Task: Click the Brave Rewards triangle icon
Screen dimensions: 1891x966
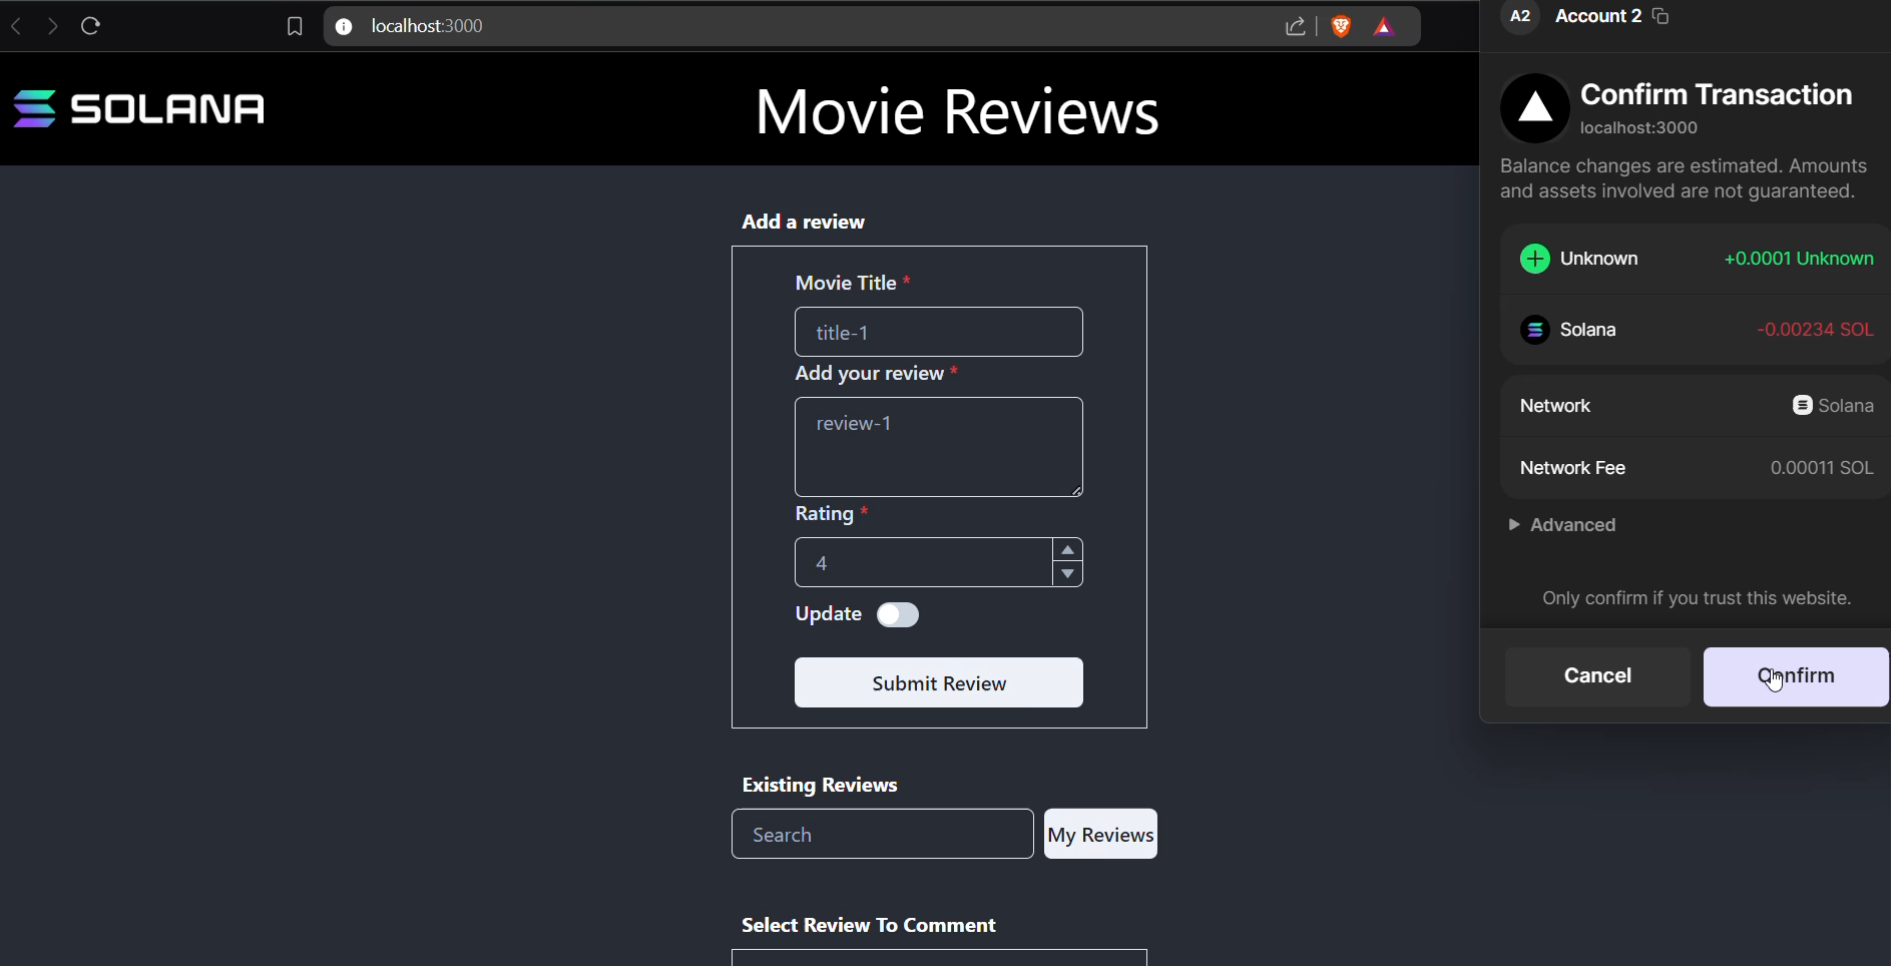Action: point(1384,27)
